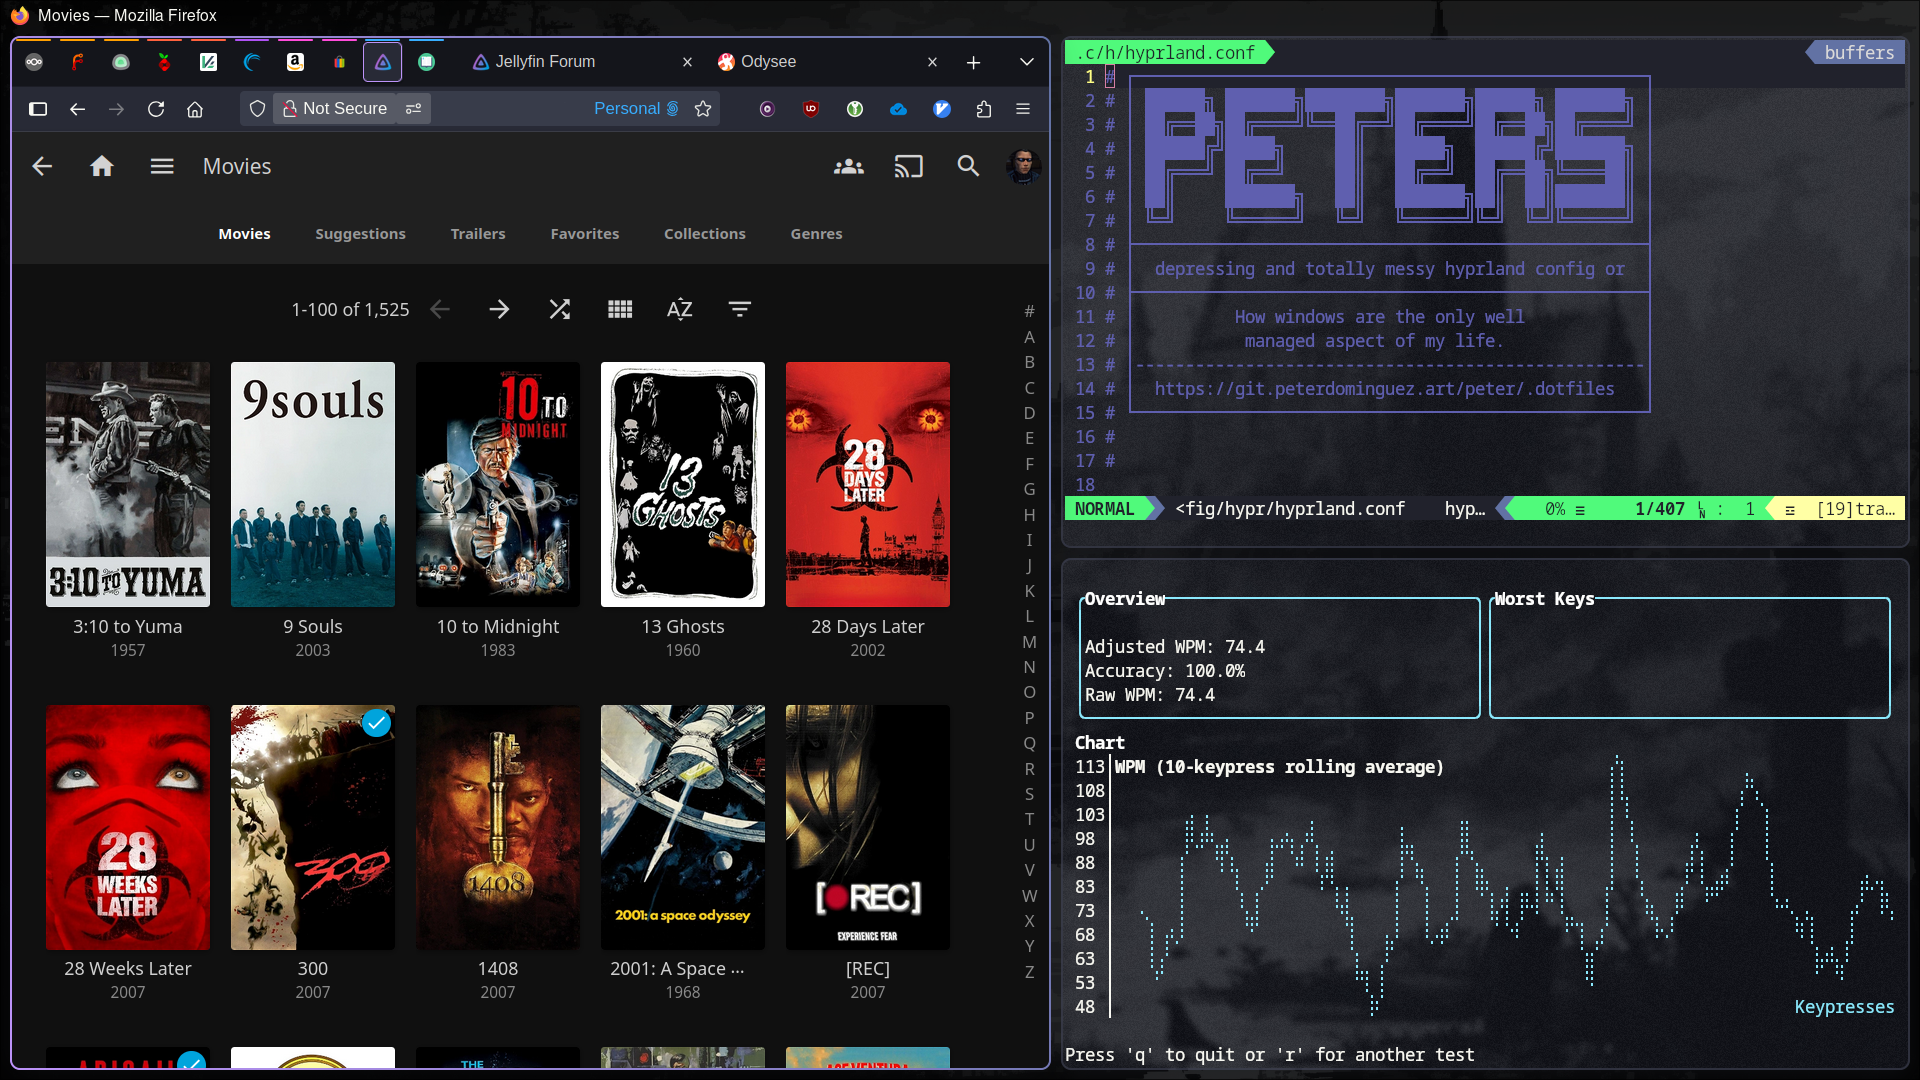Open Jellyfin search

coord(968,166)
